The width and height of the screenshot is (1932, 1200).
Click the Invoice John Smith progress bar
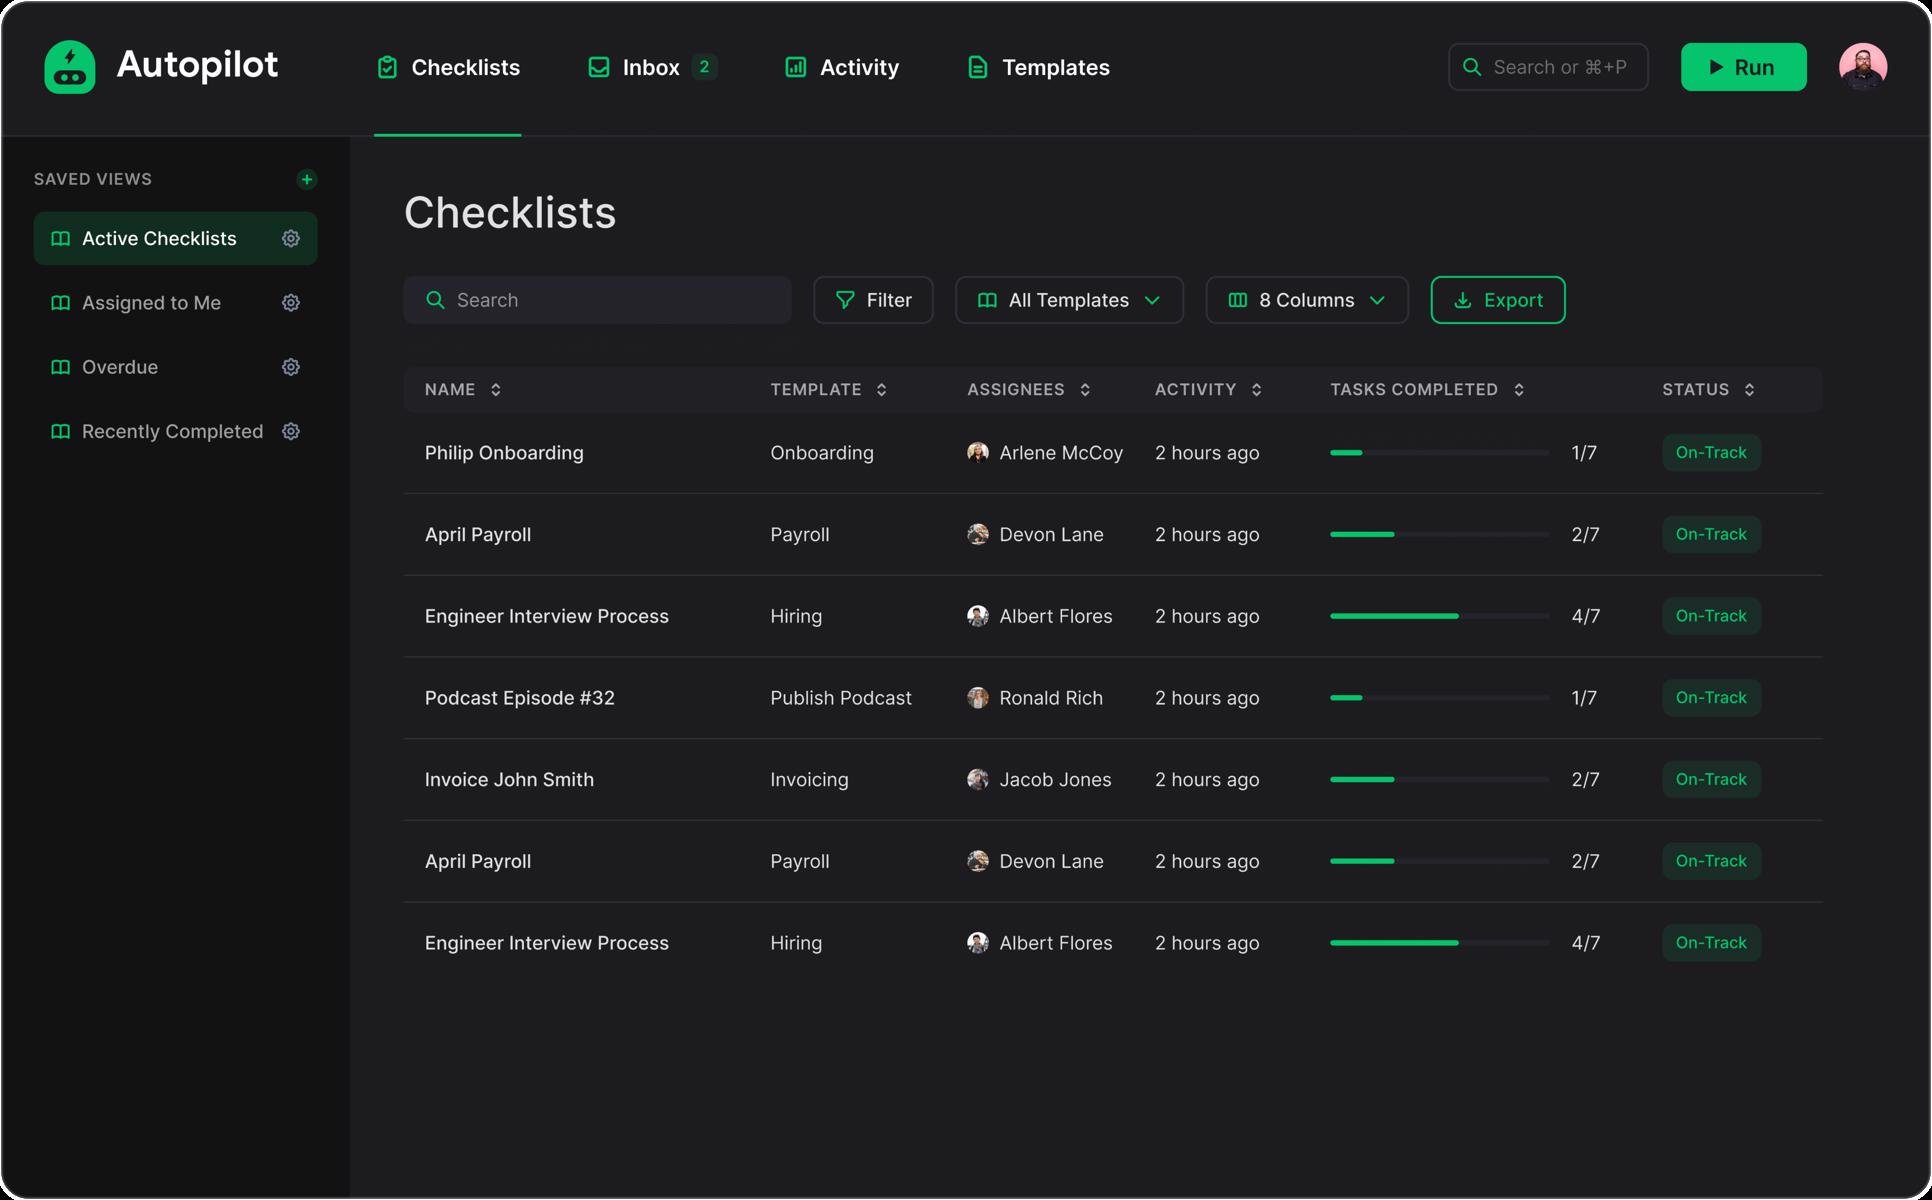coord(1439,779)
